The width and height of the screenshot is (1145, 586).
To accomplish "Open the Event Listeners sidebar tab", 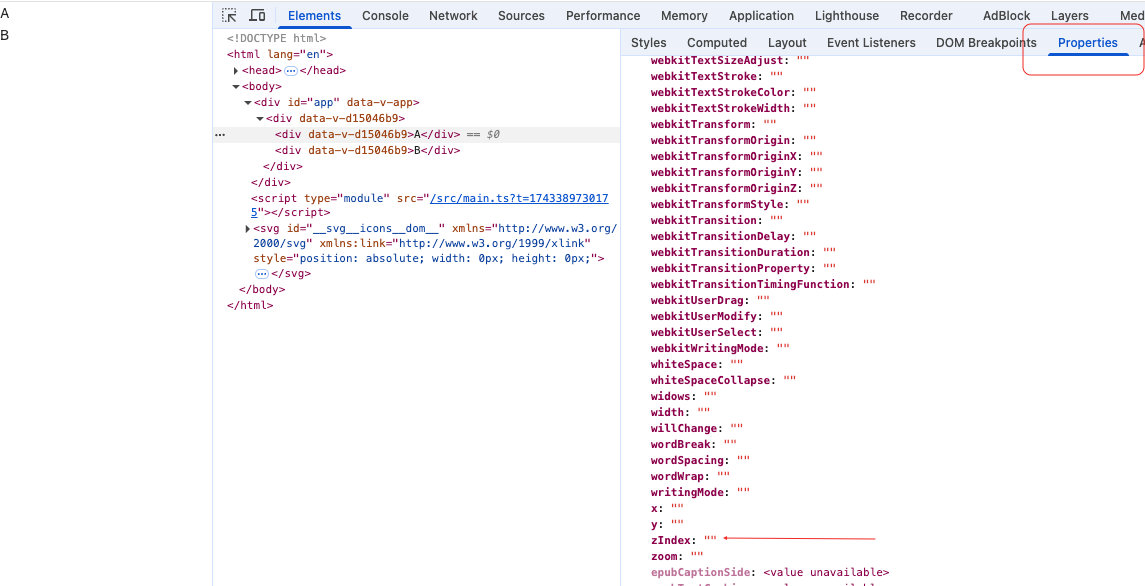I will (x=871, y=42).
